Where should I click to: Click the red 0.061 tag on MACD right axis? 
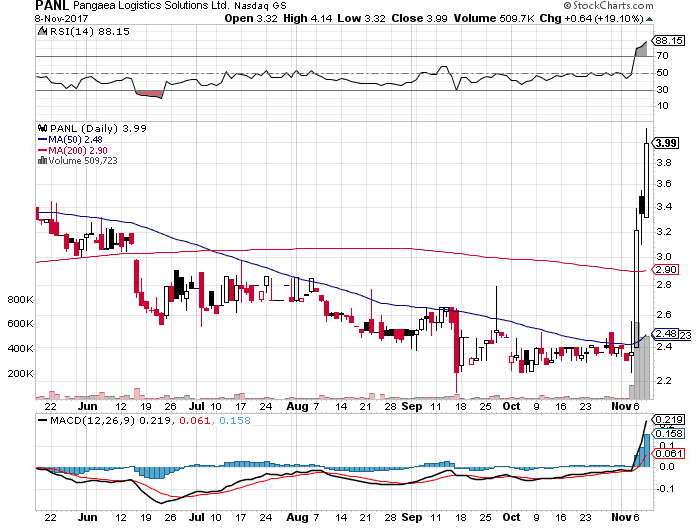click(x=668, y=454)
